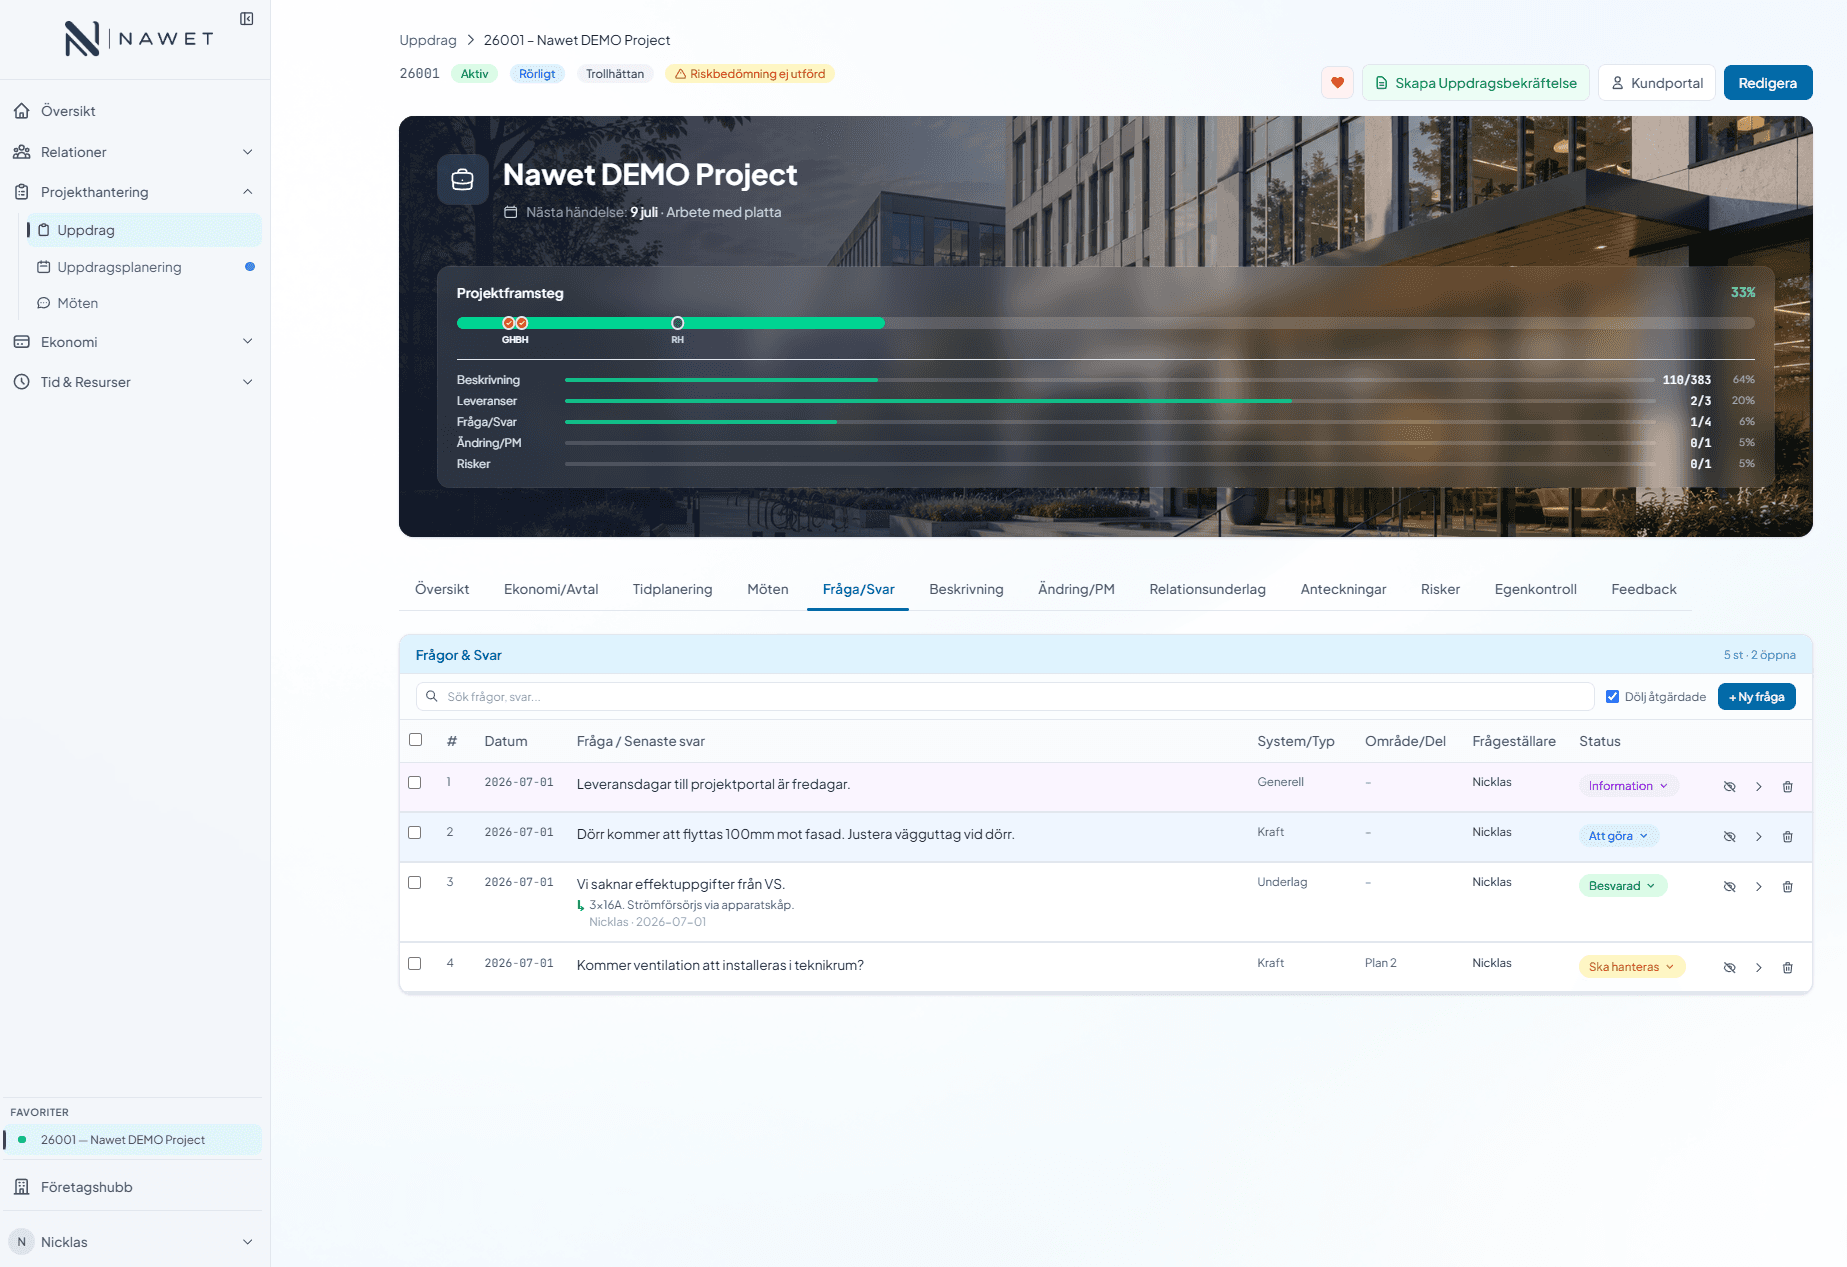Click the search magnifier icon
Viewport: 1847px width, 1267px height.
(432, 696)
